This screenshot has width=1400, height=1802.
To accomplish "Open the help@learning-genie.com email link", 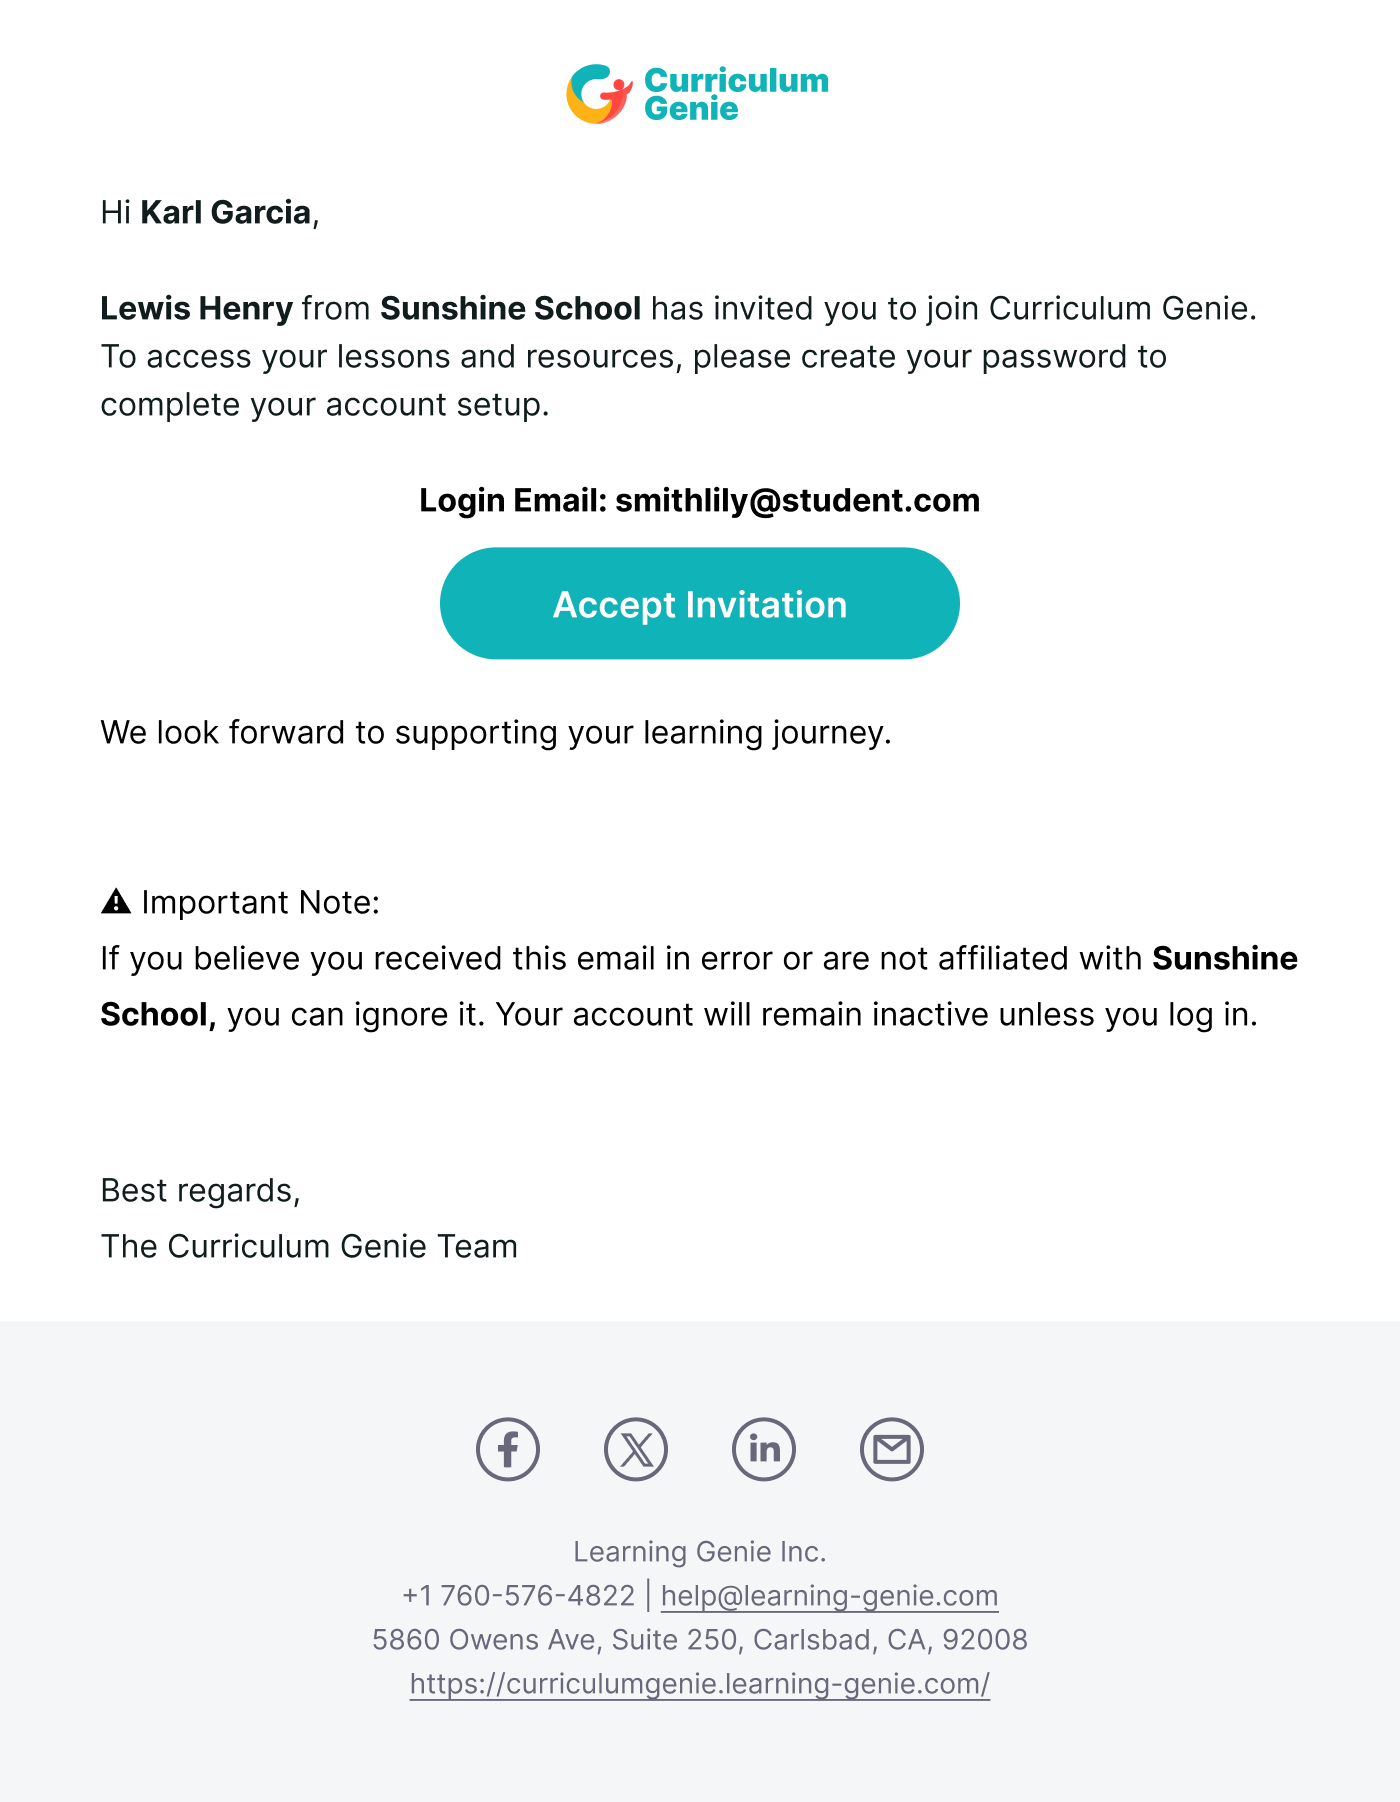I will click(829, 1595).
